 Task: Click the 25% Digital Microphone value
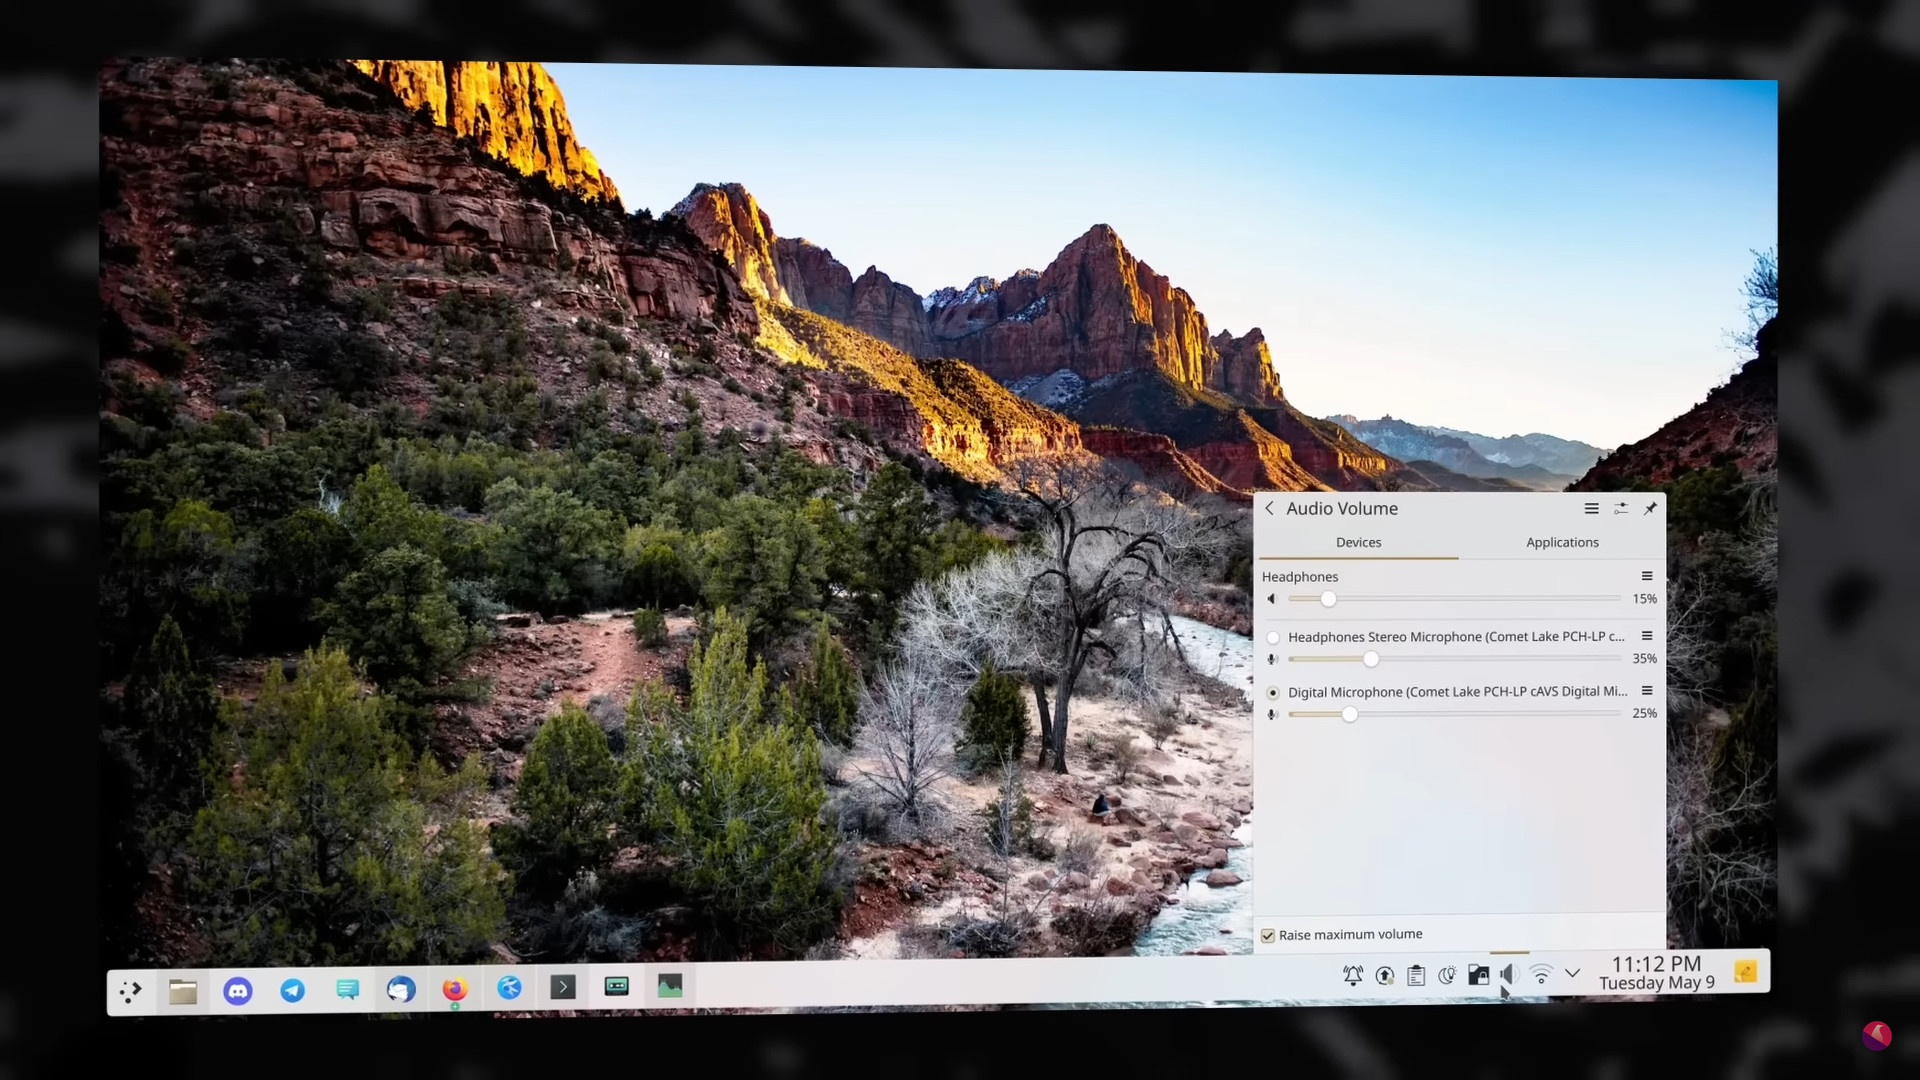[x=1644, y=714]
